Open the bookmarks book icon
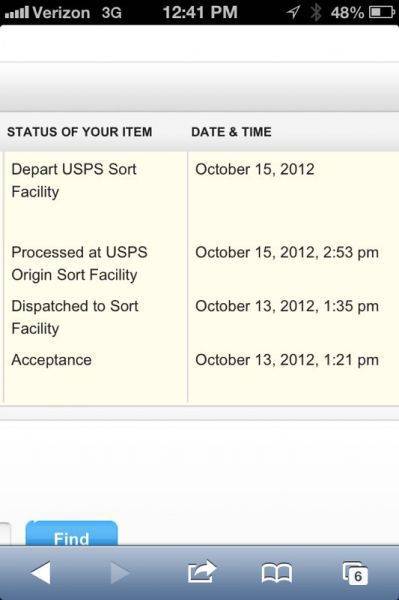The height and width of the screenshot is (600, 399). [x=277, y=573]
